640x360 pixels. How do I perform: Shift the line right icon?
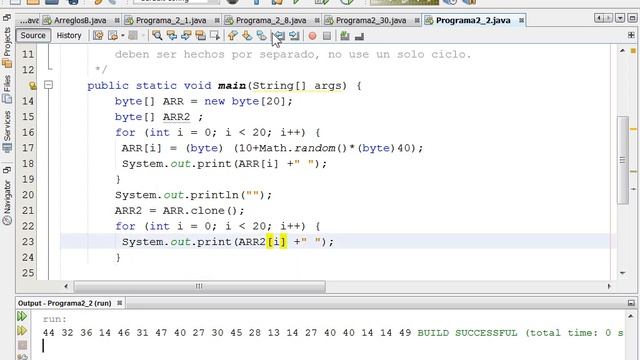(x=294, y=36)
